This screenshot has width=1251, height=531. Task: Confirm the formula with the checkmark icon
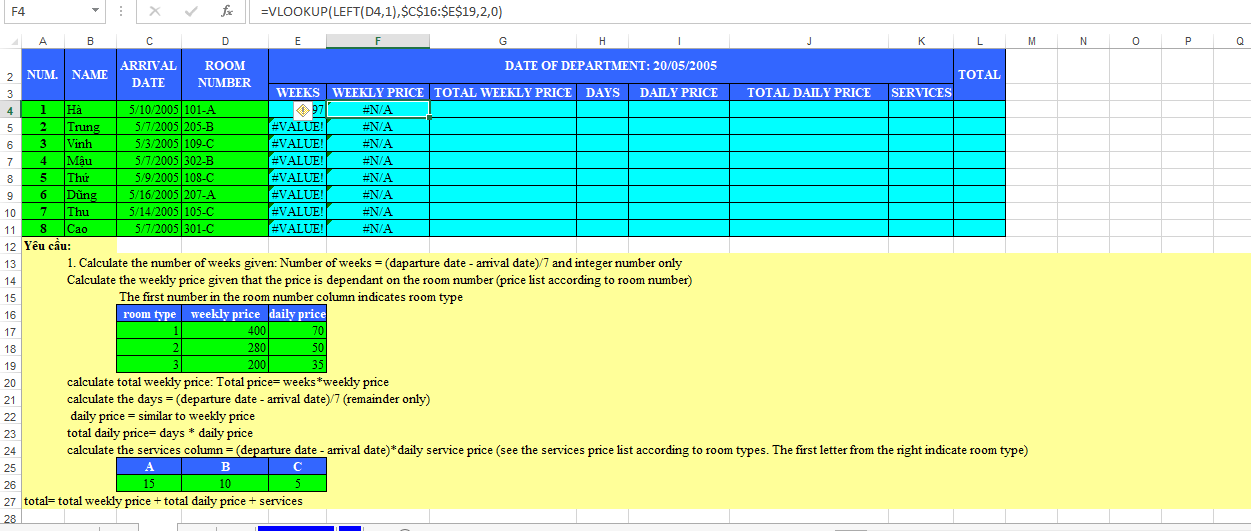pos(191,11)
